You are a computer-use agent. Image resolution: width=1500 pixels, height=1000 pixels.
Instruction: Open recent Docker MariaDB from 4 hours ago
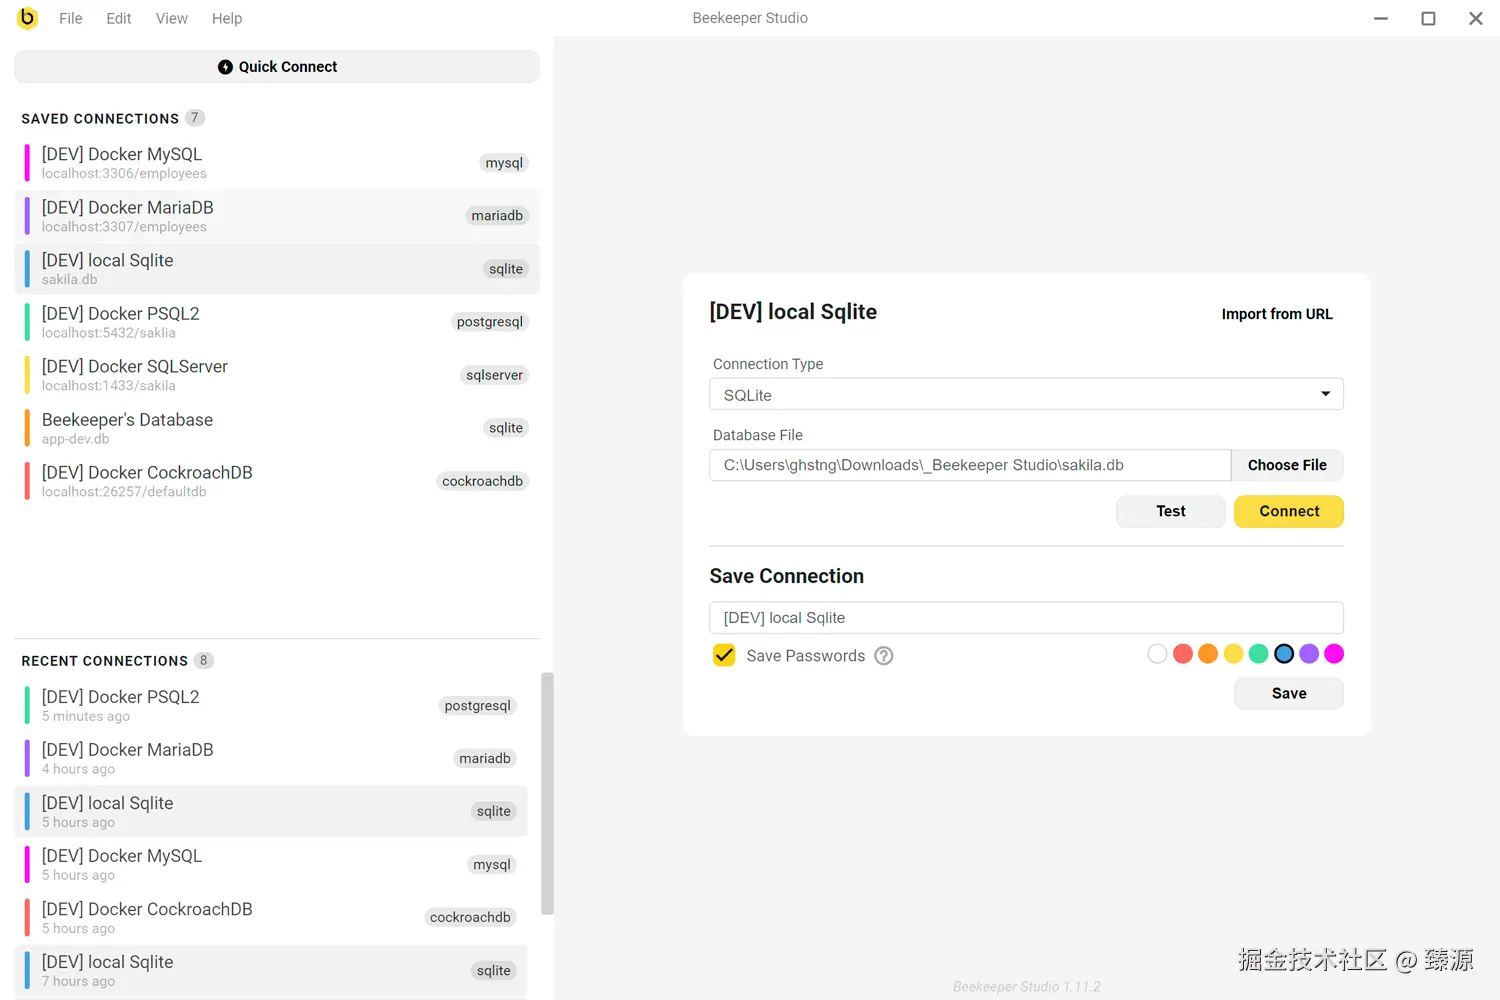(271, 759)
